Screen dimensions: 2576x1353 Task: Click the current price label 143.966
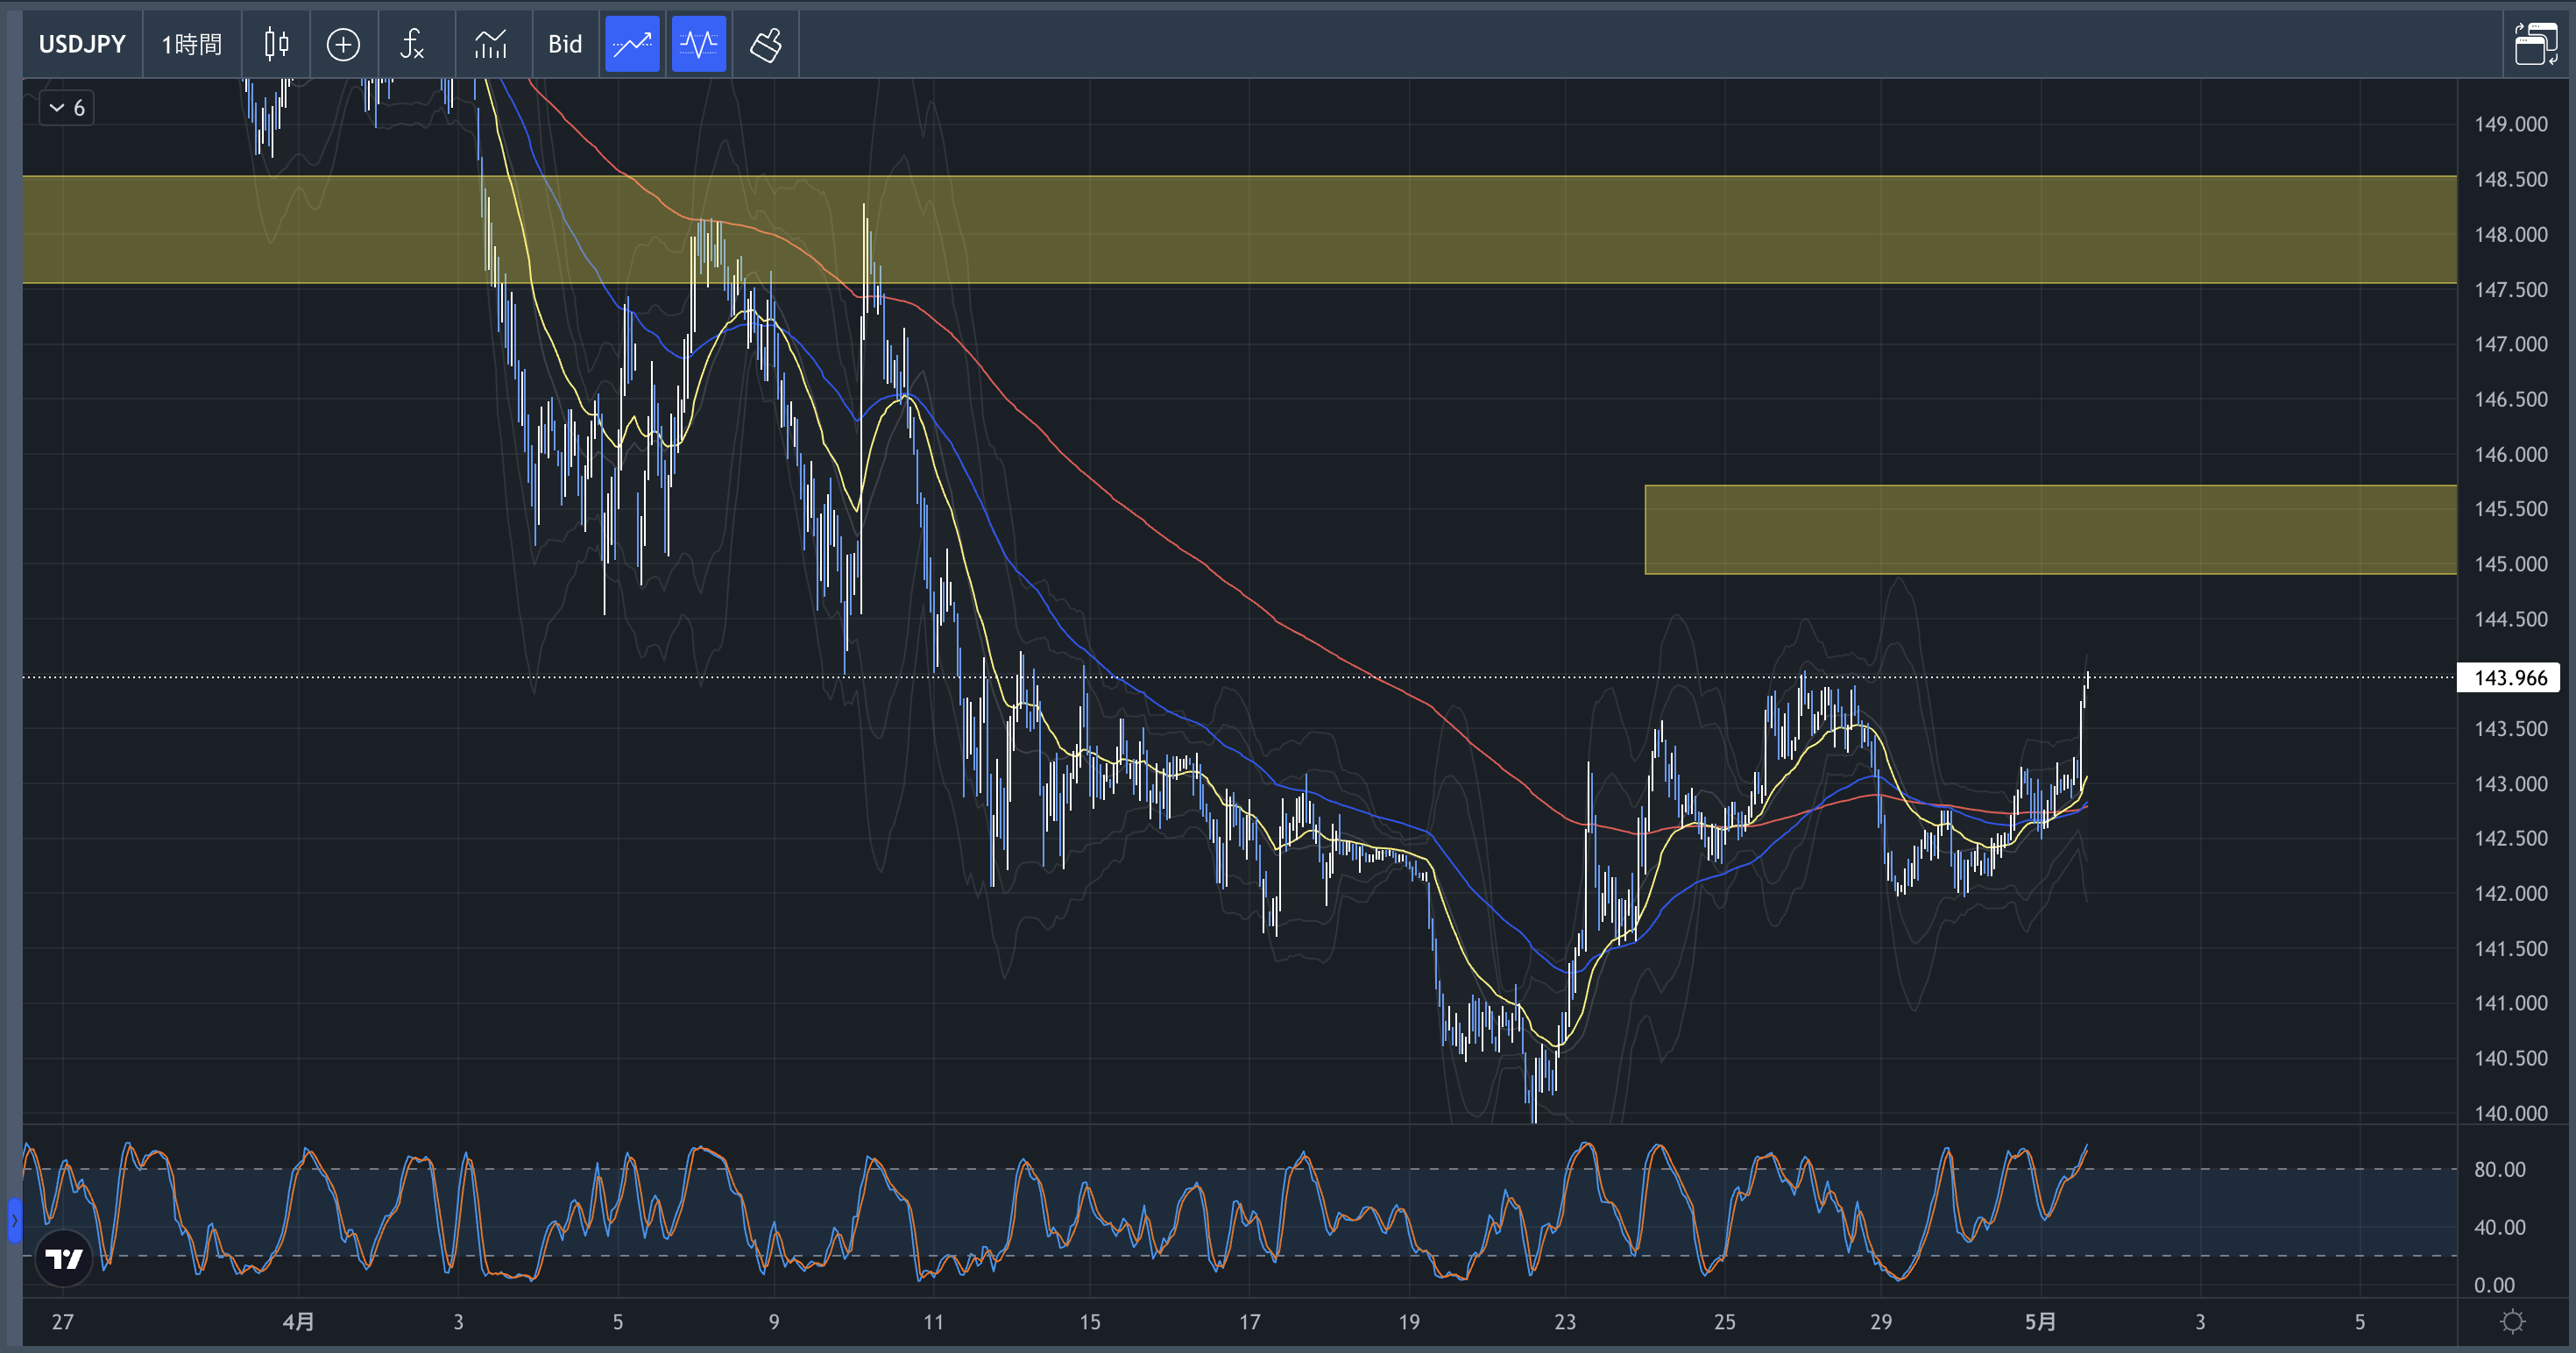(2510, 678)
